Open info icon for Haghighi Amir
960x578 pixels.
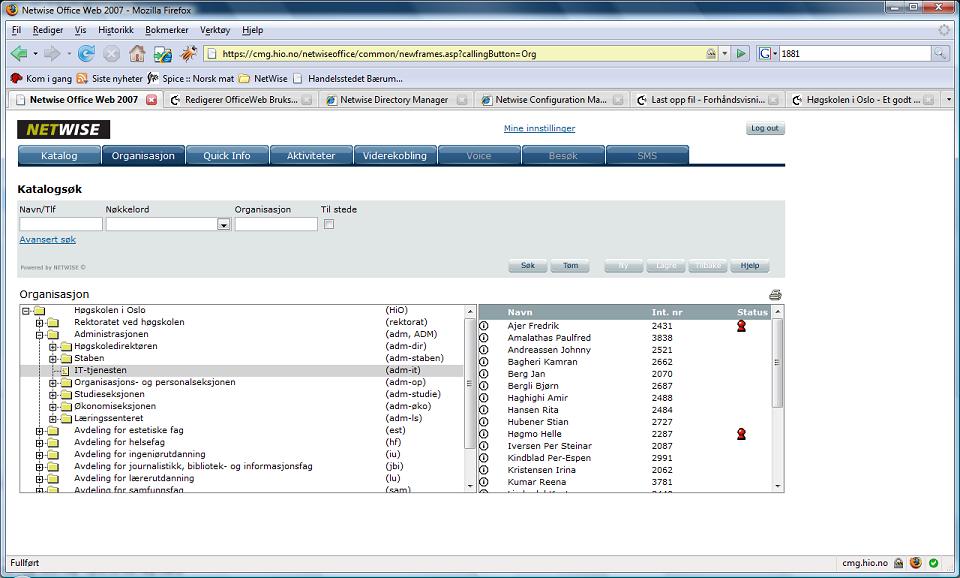484,398
